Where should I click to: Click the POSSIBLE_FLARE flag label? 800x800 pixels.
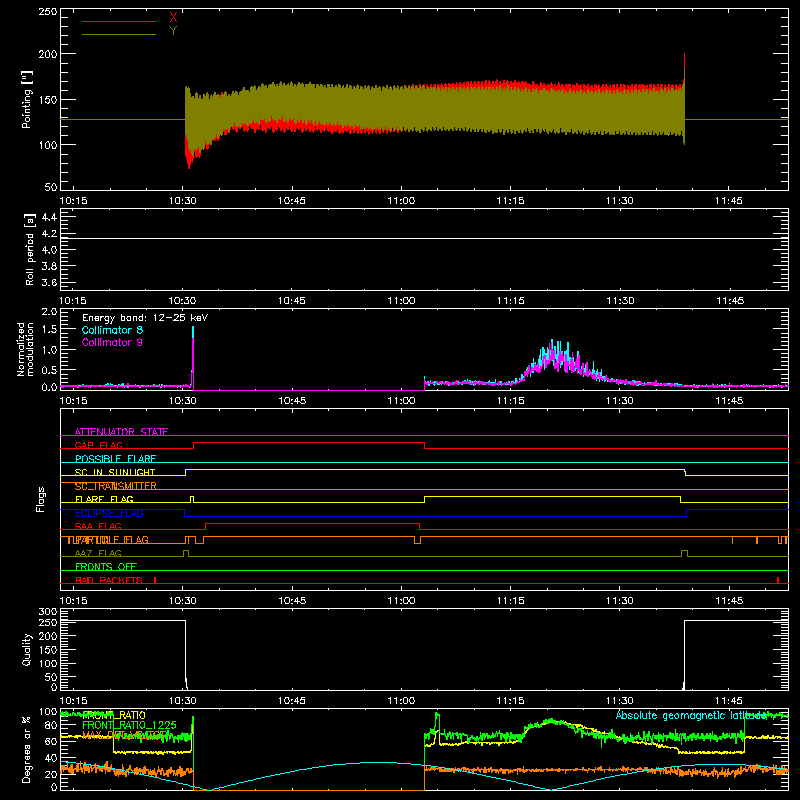coord(115,459)
